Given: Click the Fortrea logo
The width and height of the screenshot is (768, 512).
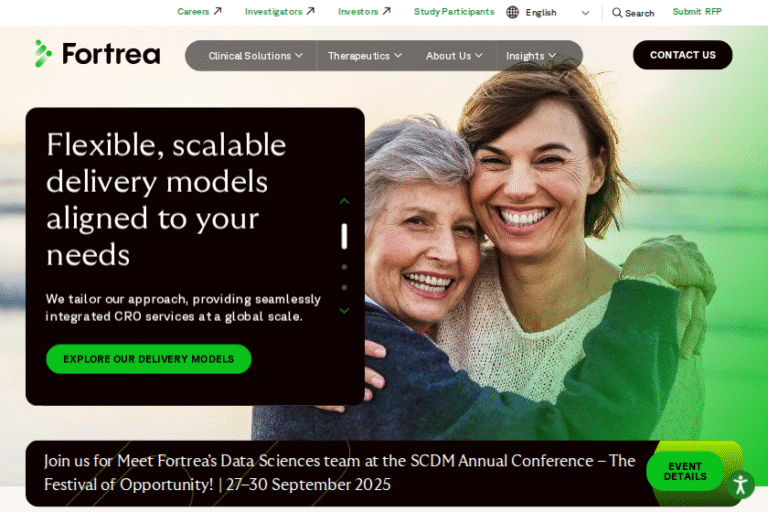Looking at the screenshot, I should [97, 53].
